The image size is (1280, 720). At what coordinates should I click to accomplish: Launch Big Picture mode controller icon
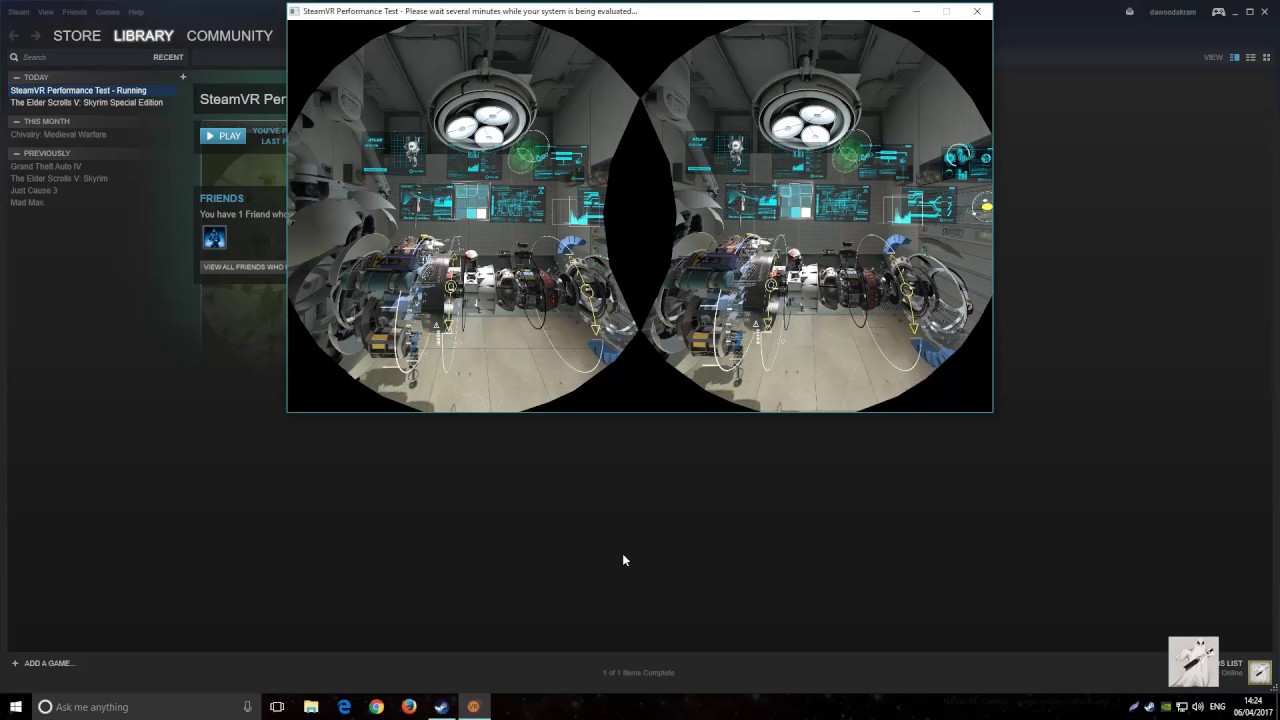pyautogui.click(x=1218, y=12)
